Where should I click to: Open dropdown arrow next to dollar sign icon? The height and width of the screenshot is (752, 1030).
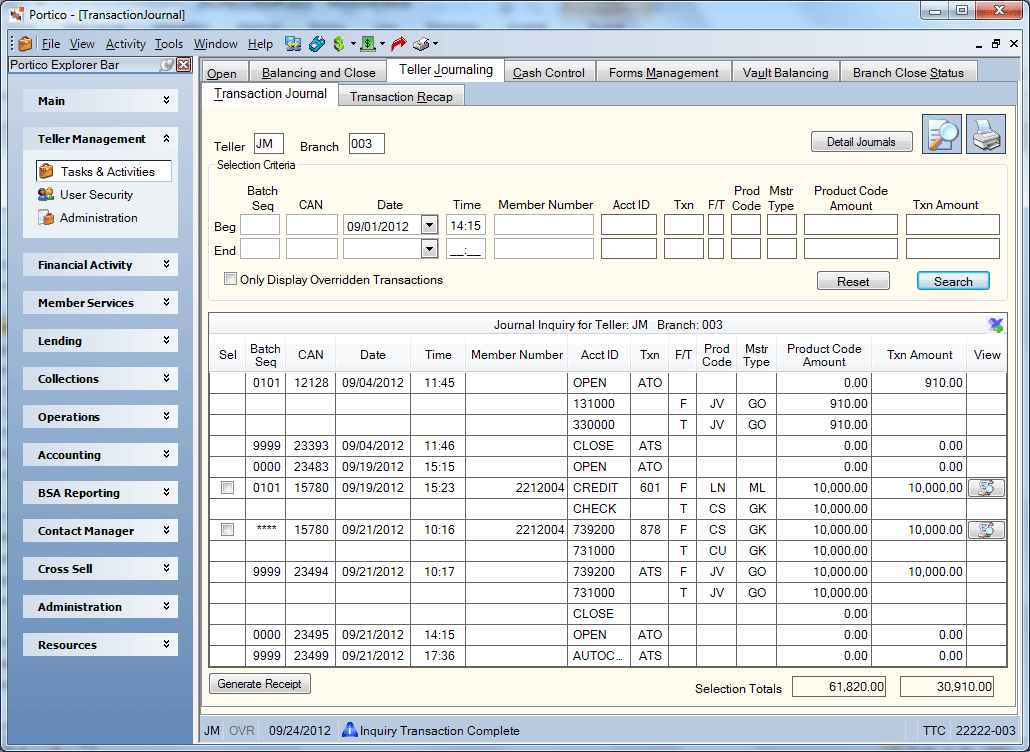[x=353, y=44]
